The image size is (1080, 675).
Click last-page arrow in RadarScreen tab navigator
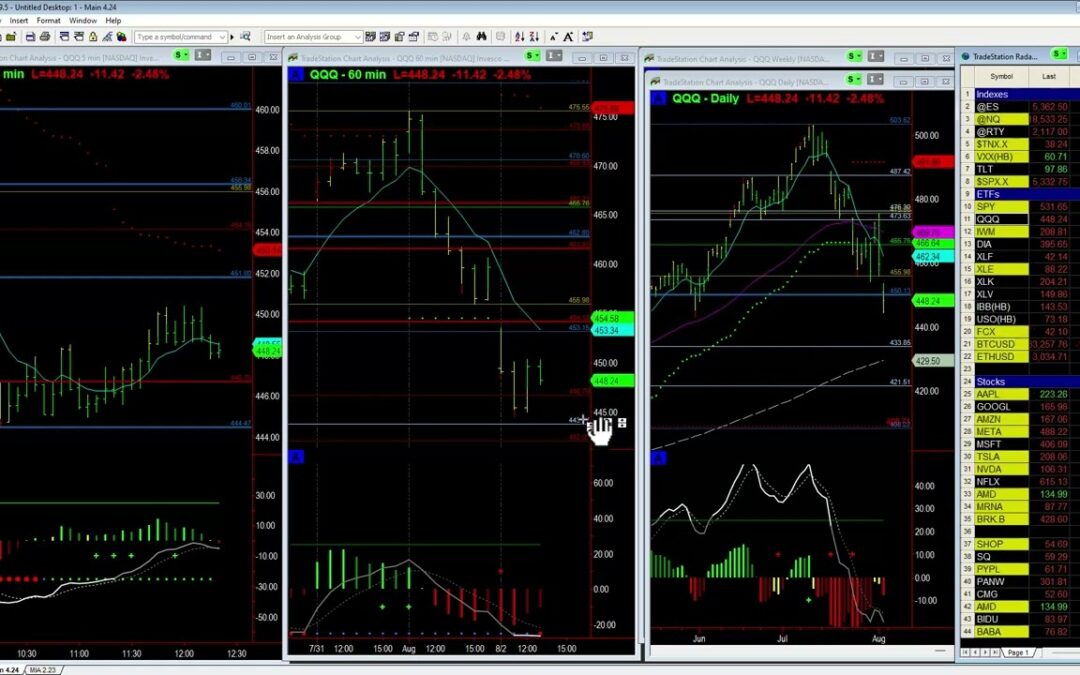(995, 652)
